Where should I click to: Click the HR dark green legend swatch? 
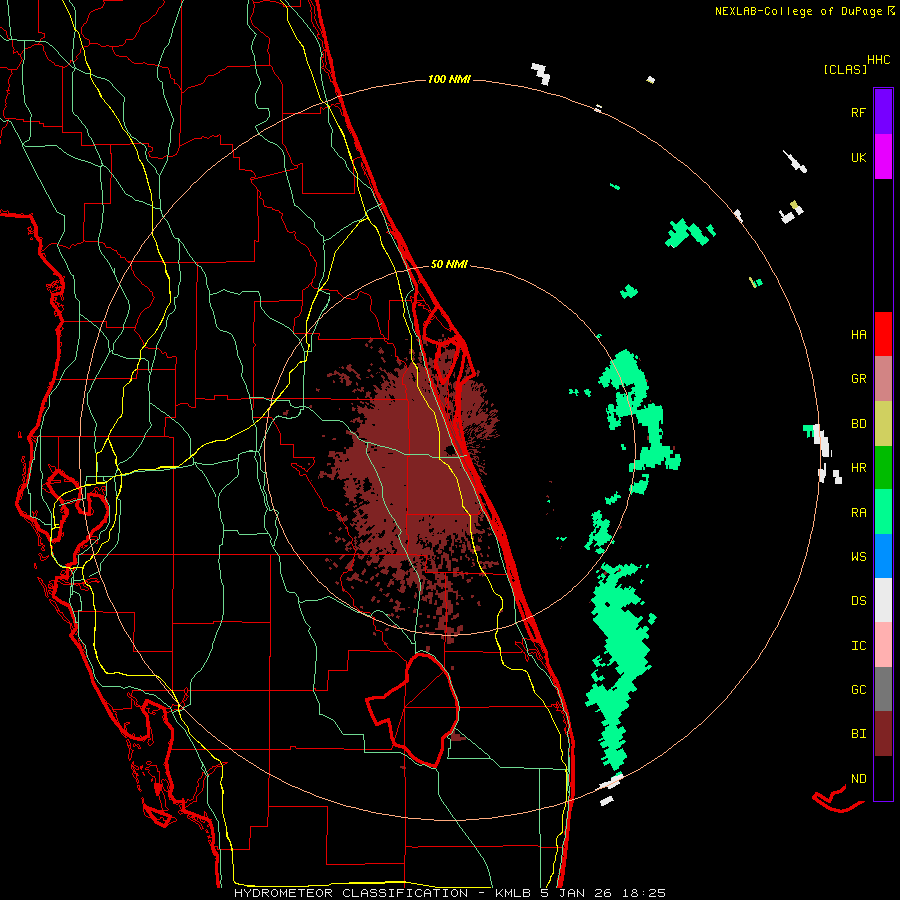883,468
